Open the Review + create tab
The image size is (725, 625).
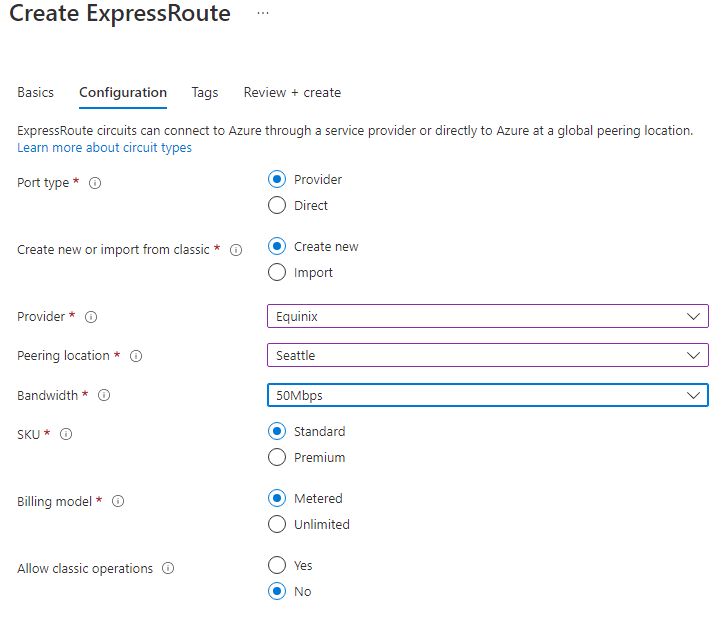coord(292,92)
